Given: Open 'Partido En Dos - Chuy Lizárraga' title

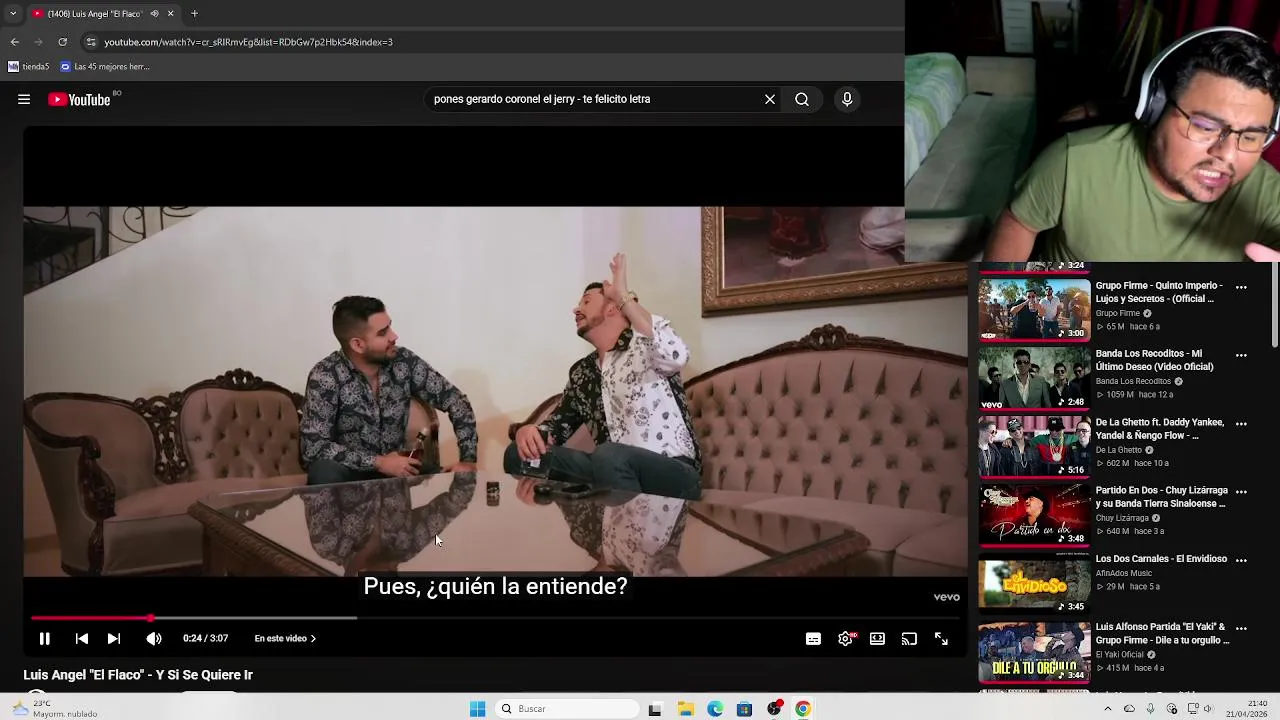Looking at the screenshot, I should pos(1162,497).
